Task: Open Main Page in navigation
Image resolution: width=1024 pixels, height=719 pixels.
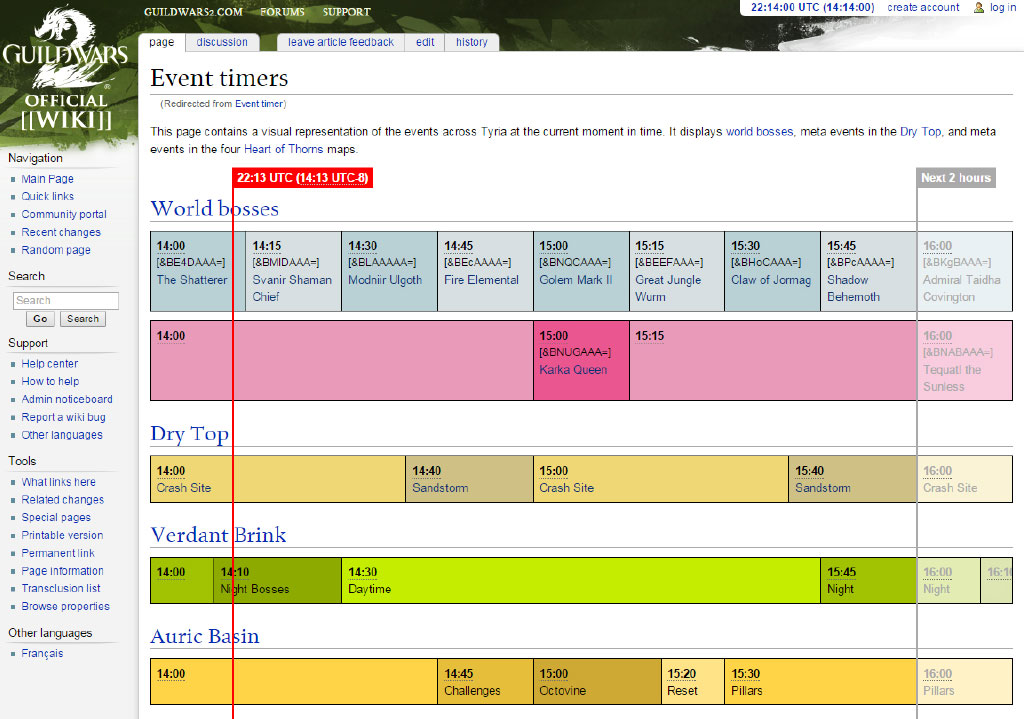Action: [48, 179]
